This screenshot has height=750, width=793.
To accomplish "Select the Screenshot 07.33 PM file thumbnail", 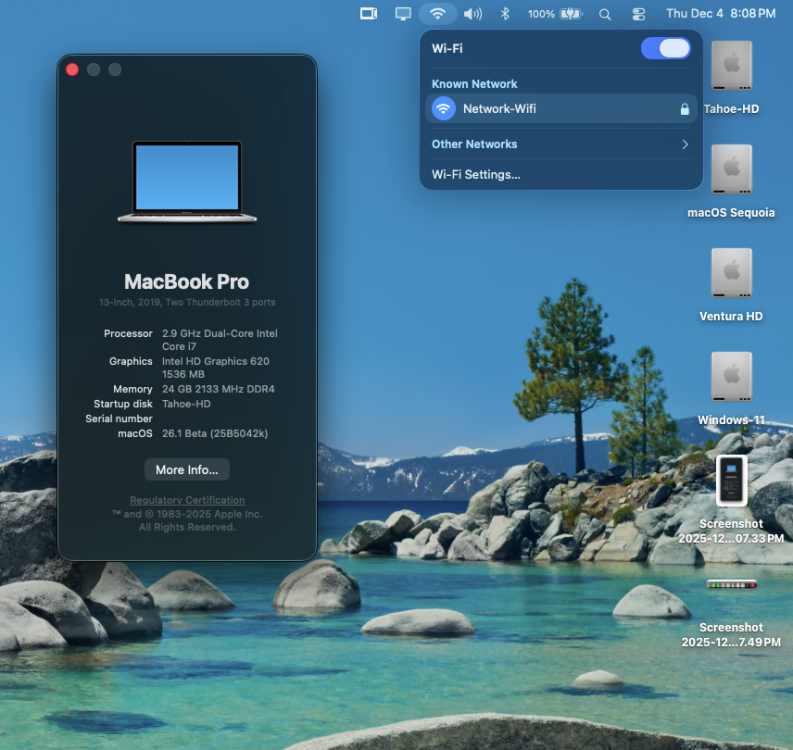I will coord(731,480).
